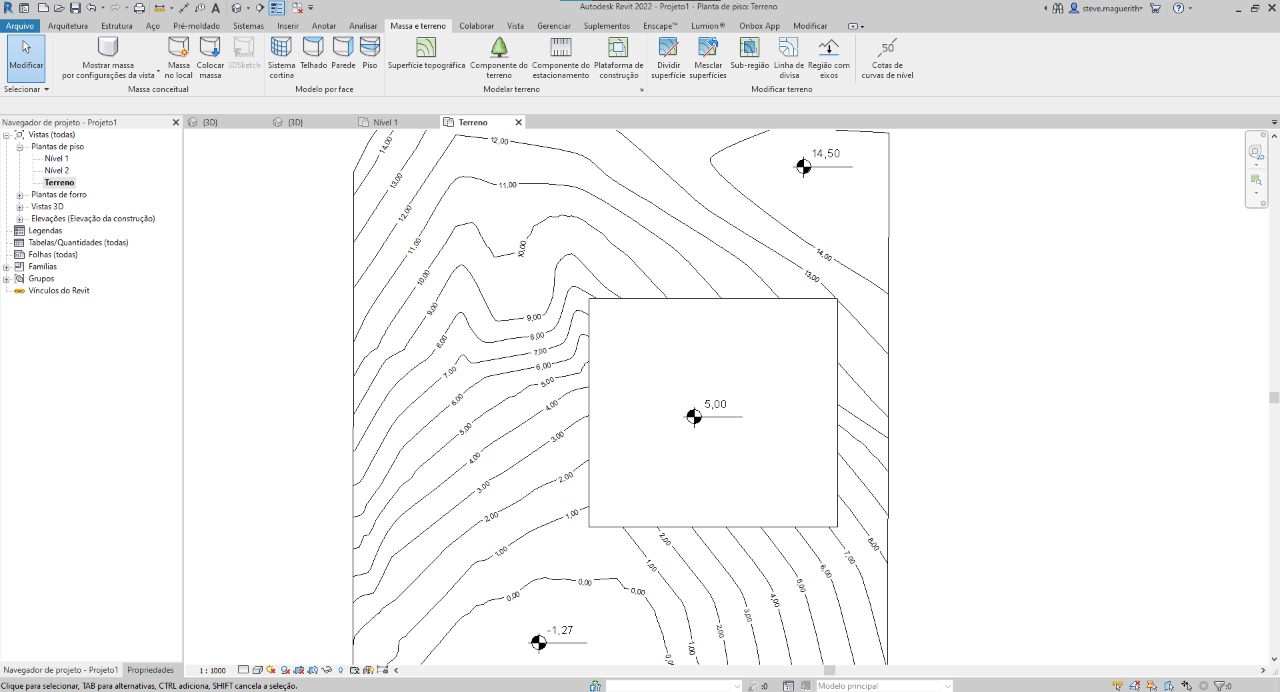The image size is (1280, 692).
Task: Choose Mesclar superfícies tool
Action: click(x=709, y=57)
